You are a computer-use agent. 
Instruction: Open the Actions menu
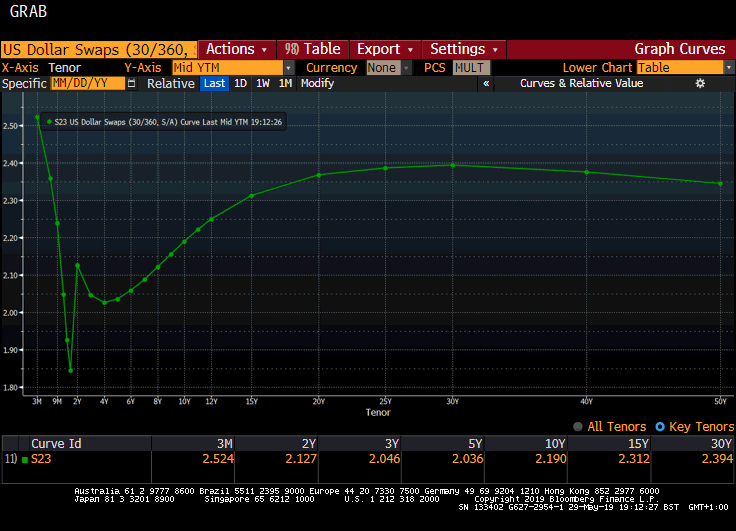236,49
